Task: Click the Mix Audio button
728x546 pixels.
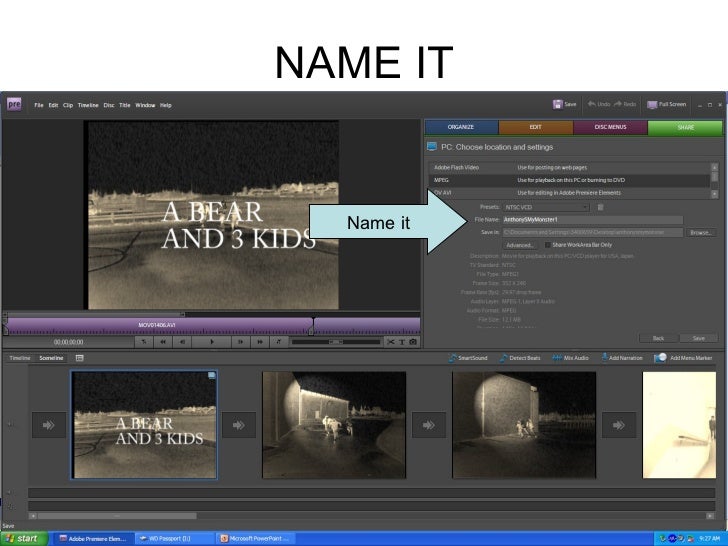Action: [571, 358]
